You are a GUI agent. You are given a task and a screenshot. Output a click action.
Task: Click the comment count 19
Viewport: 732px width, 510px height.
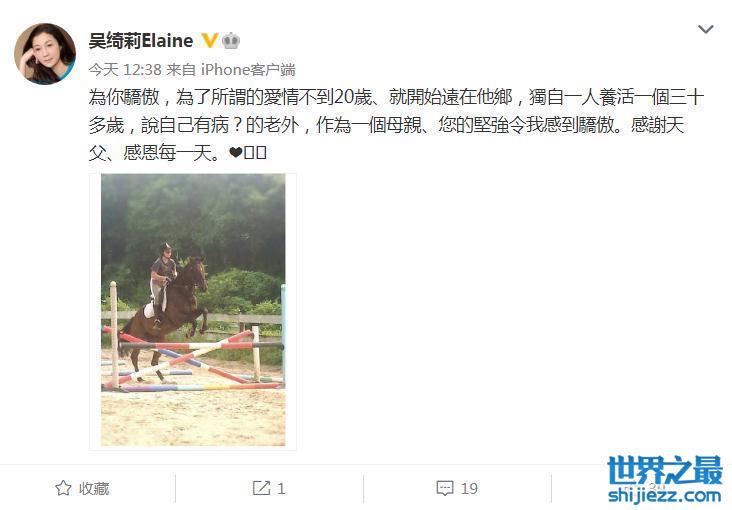point(469,489)
